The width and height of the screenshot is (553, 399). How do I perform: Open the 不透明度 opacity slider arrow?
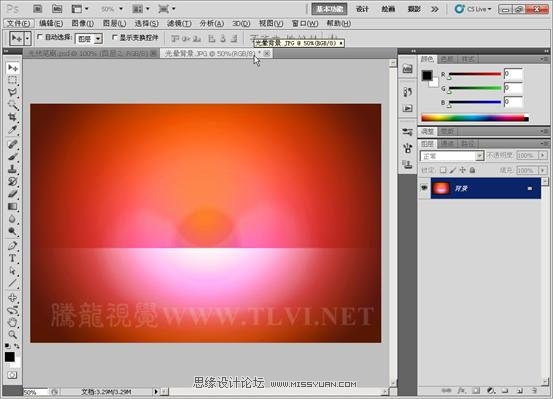click(x=543, y=155)
